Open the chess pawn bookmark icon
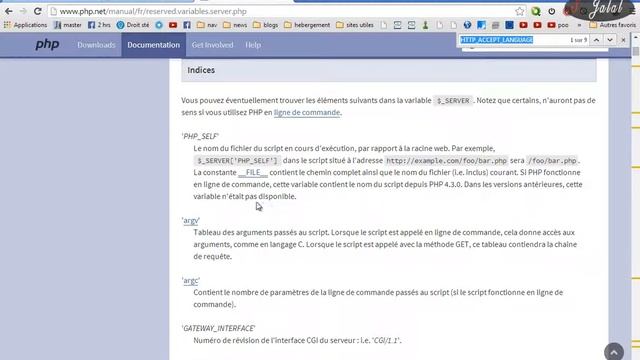640x360 pixels. coord(425,25)
